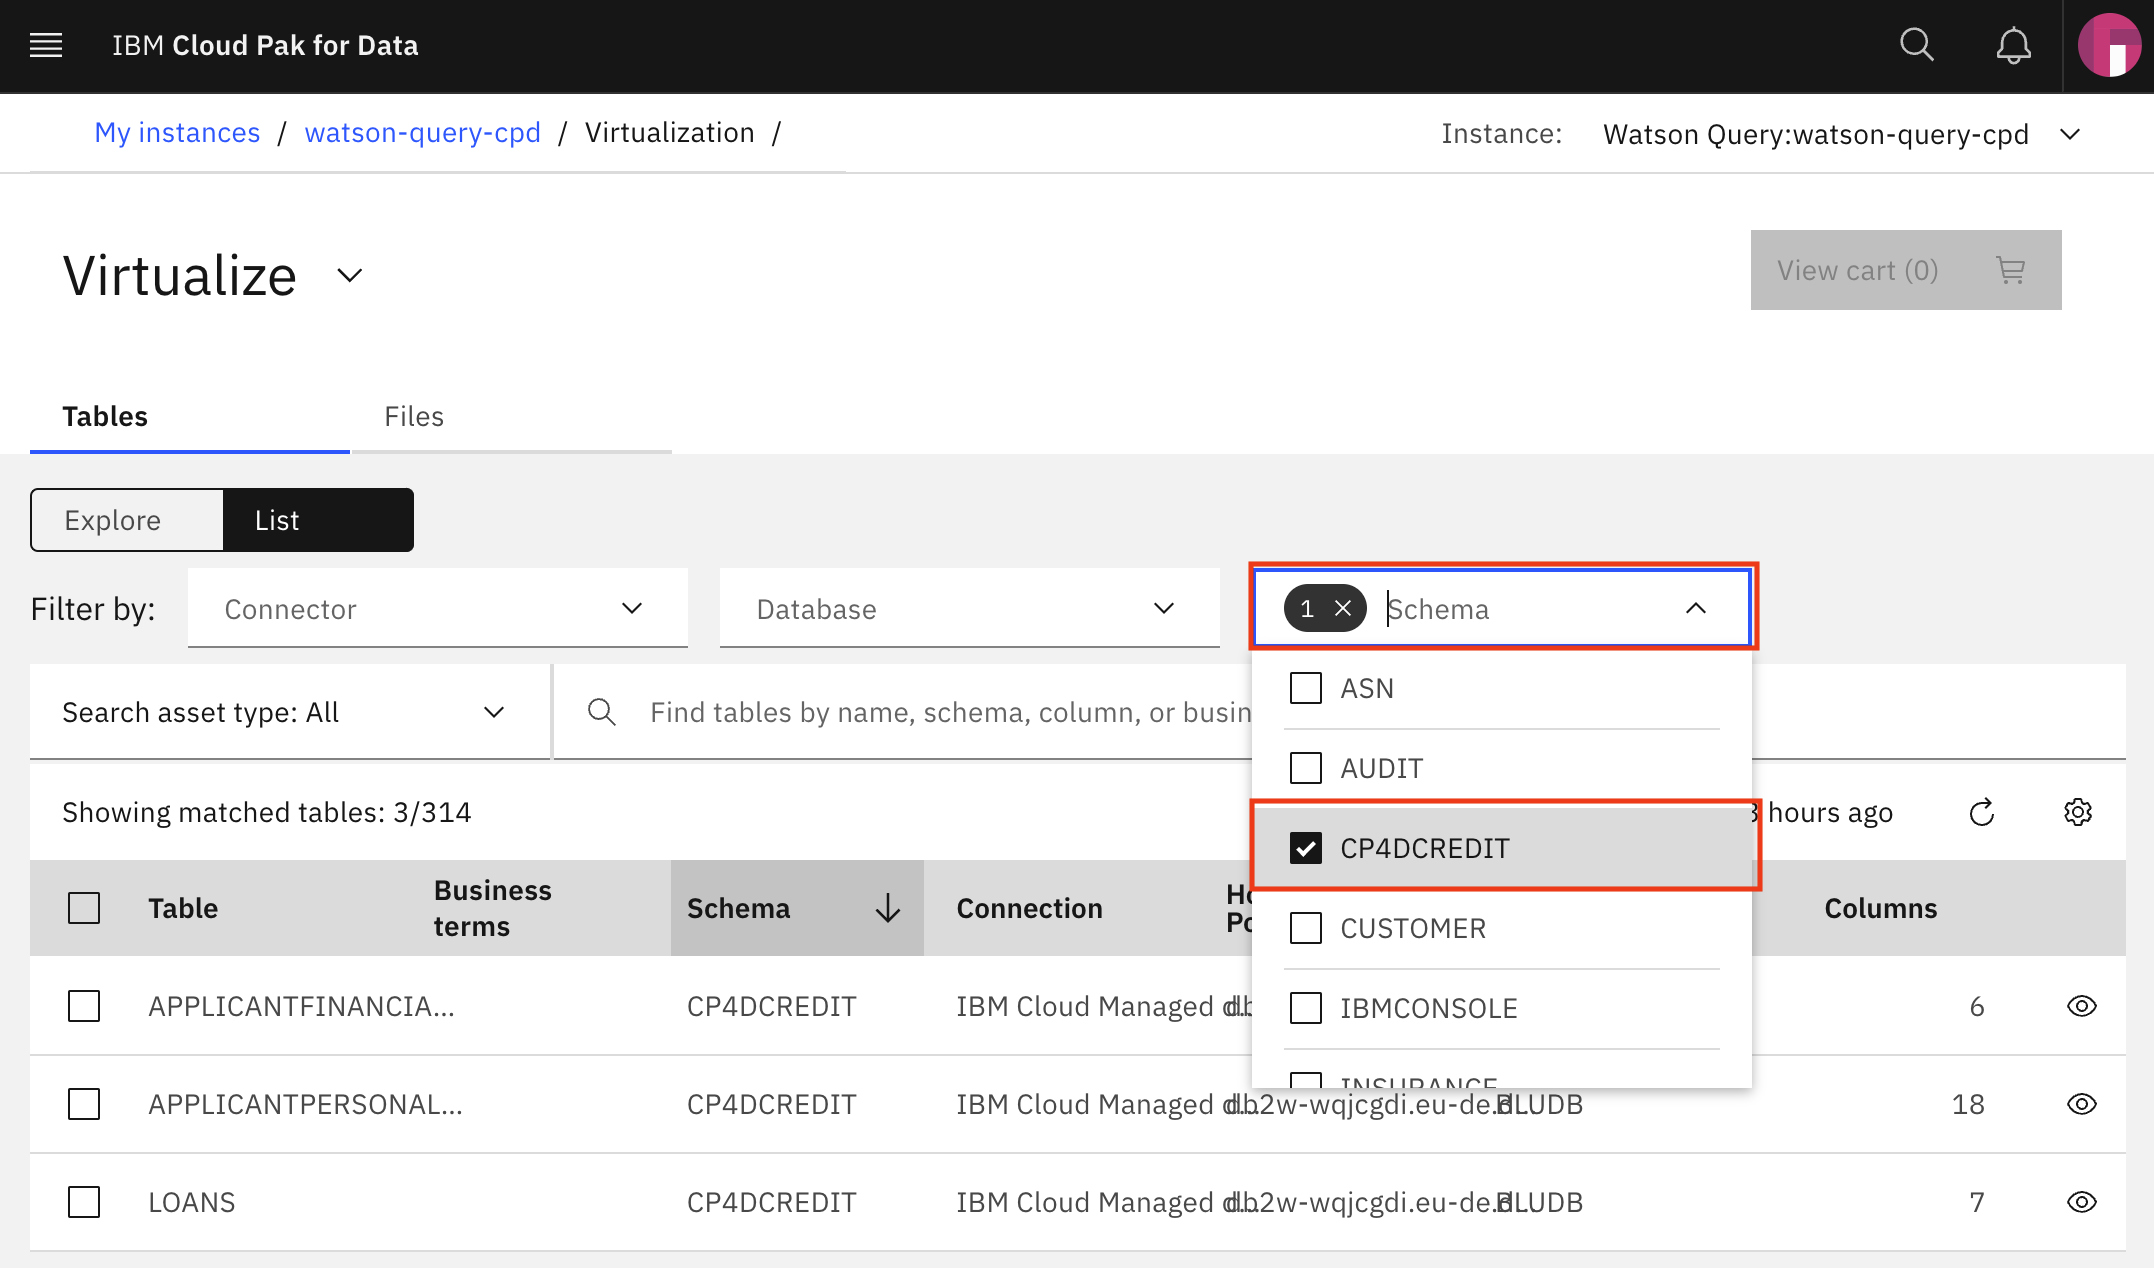Select the APPLICANTFINANCIA table row checkbox
The height and width of the screenshot is (1268, 2154).
84,1006
